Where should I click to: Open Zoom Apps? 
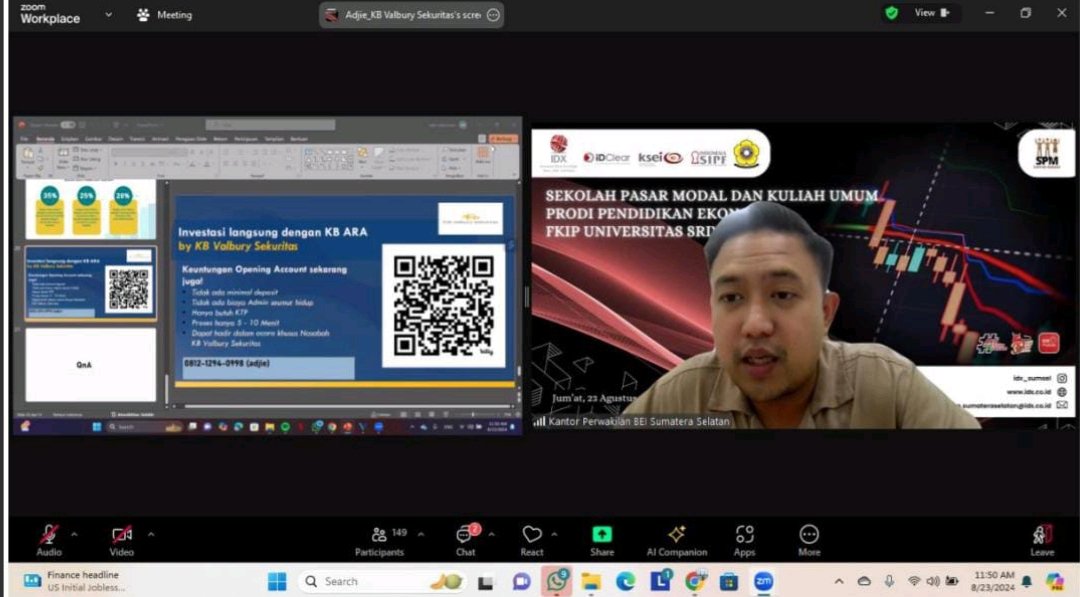[x=744, y=540]
